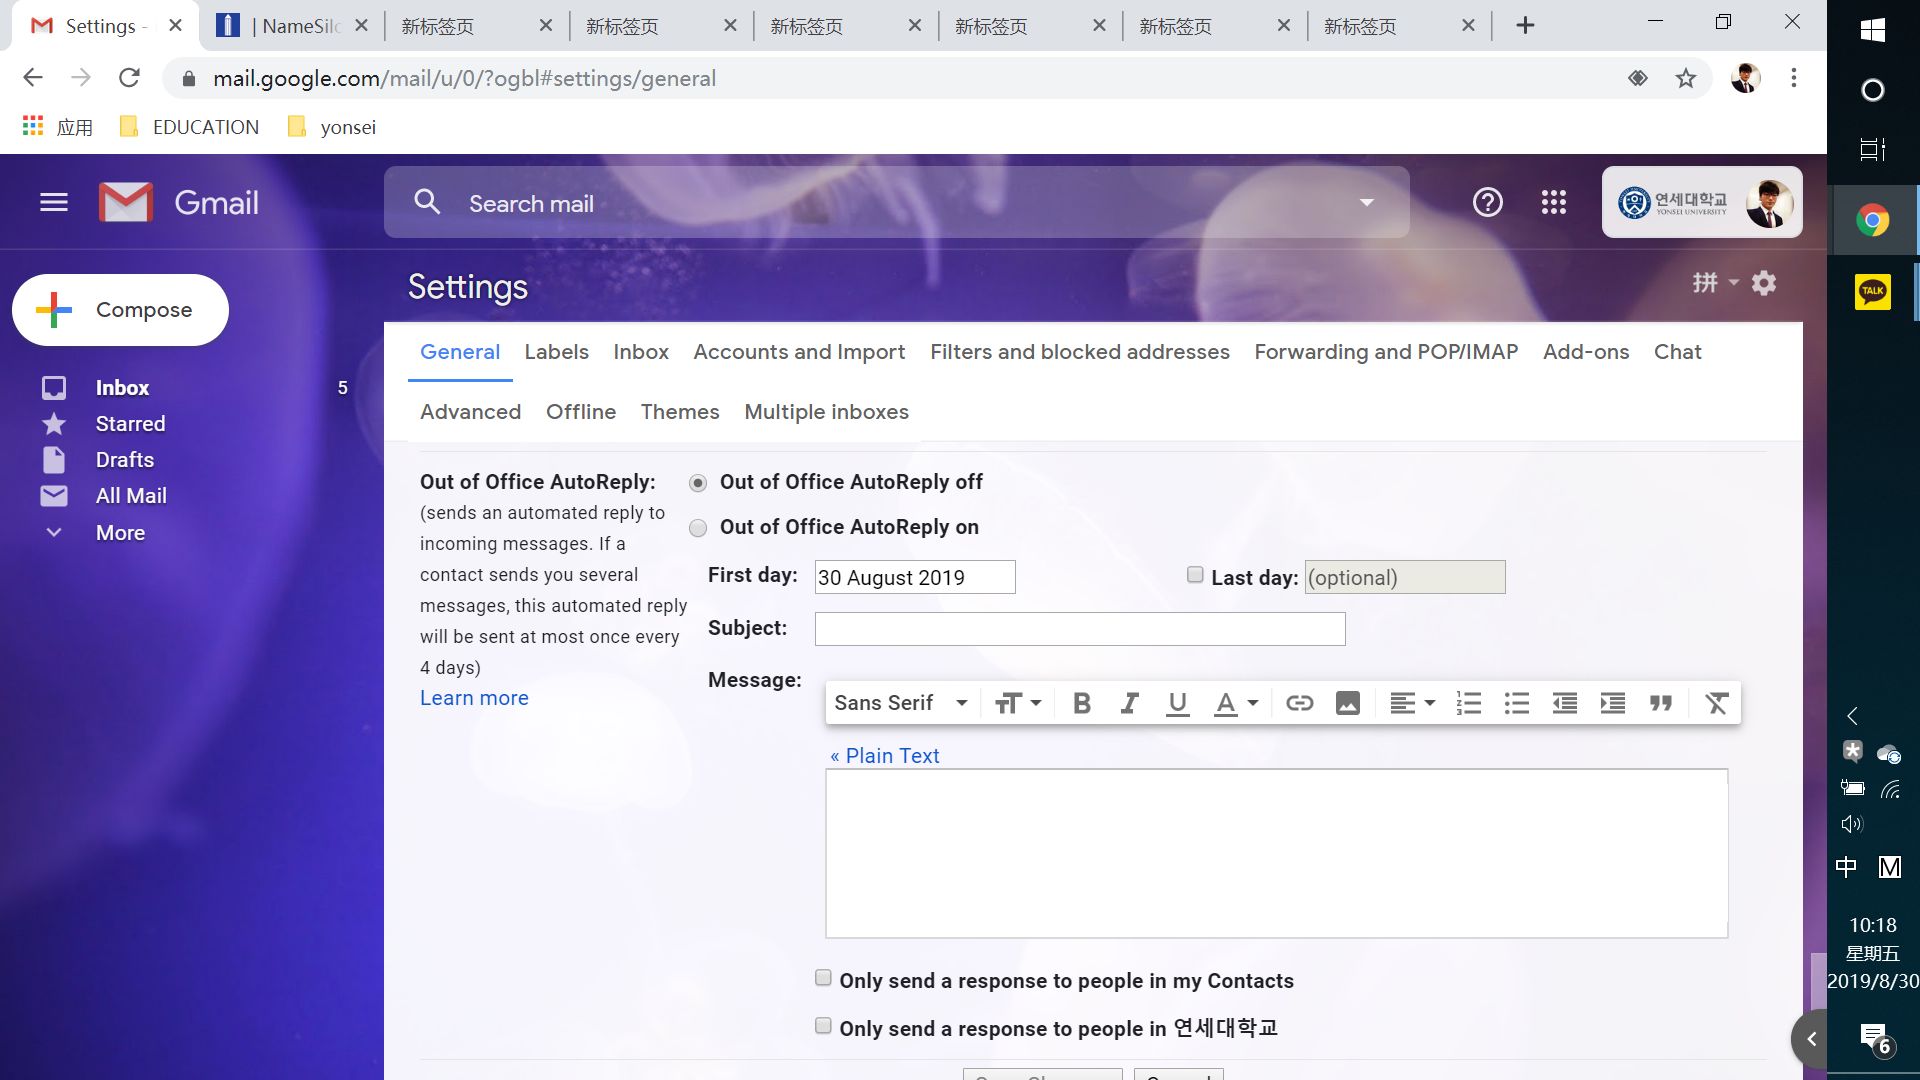Apply numbered list formatting

click(x=1468, y=703)
